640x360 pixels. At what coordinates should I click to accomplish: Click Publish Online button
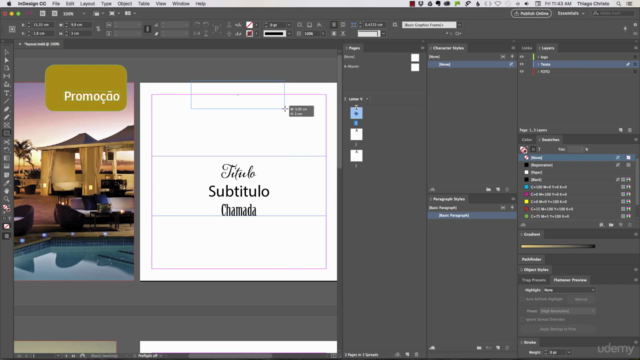[531, 13]
